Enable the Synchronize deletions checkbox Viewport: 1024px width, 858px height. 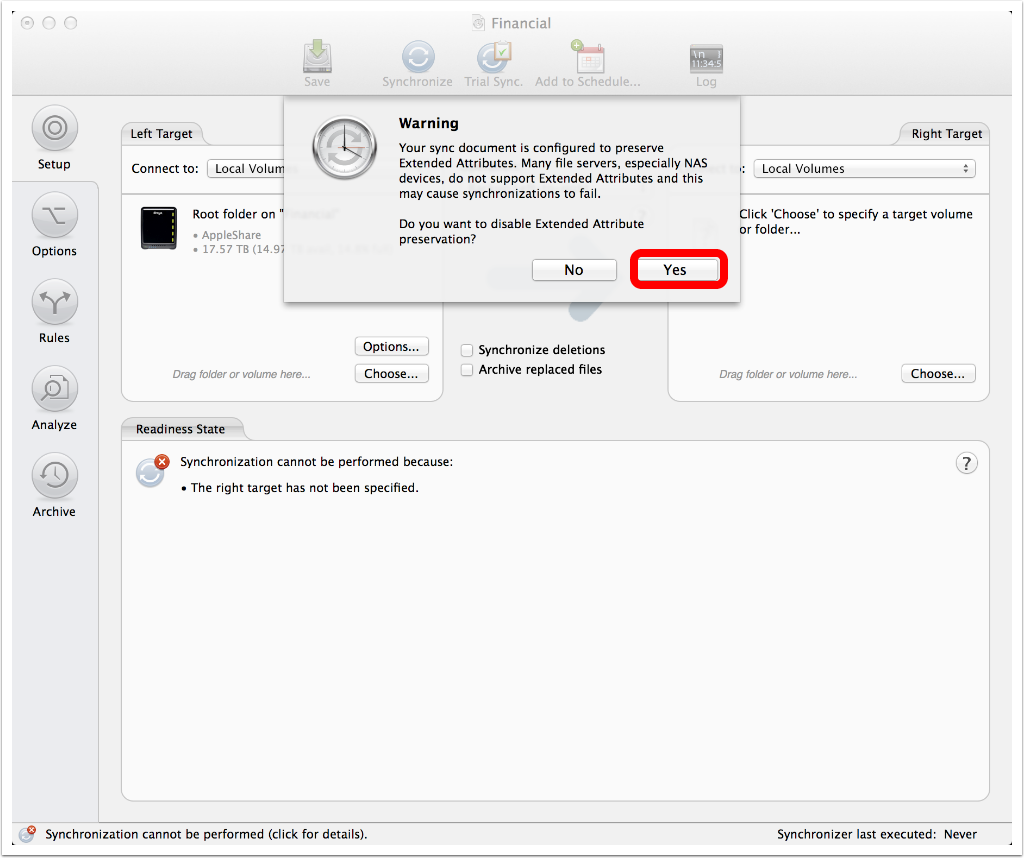[467, 350]
